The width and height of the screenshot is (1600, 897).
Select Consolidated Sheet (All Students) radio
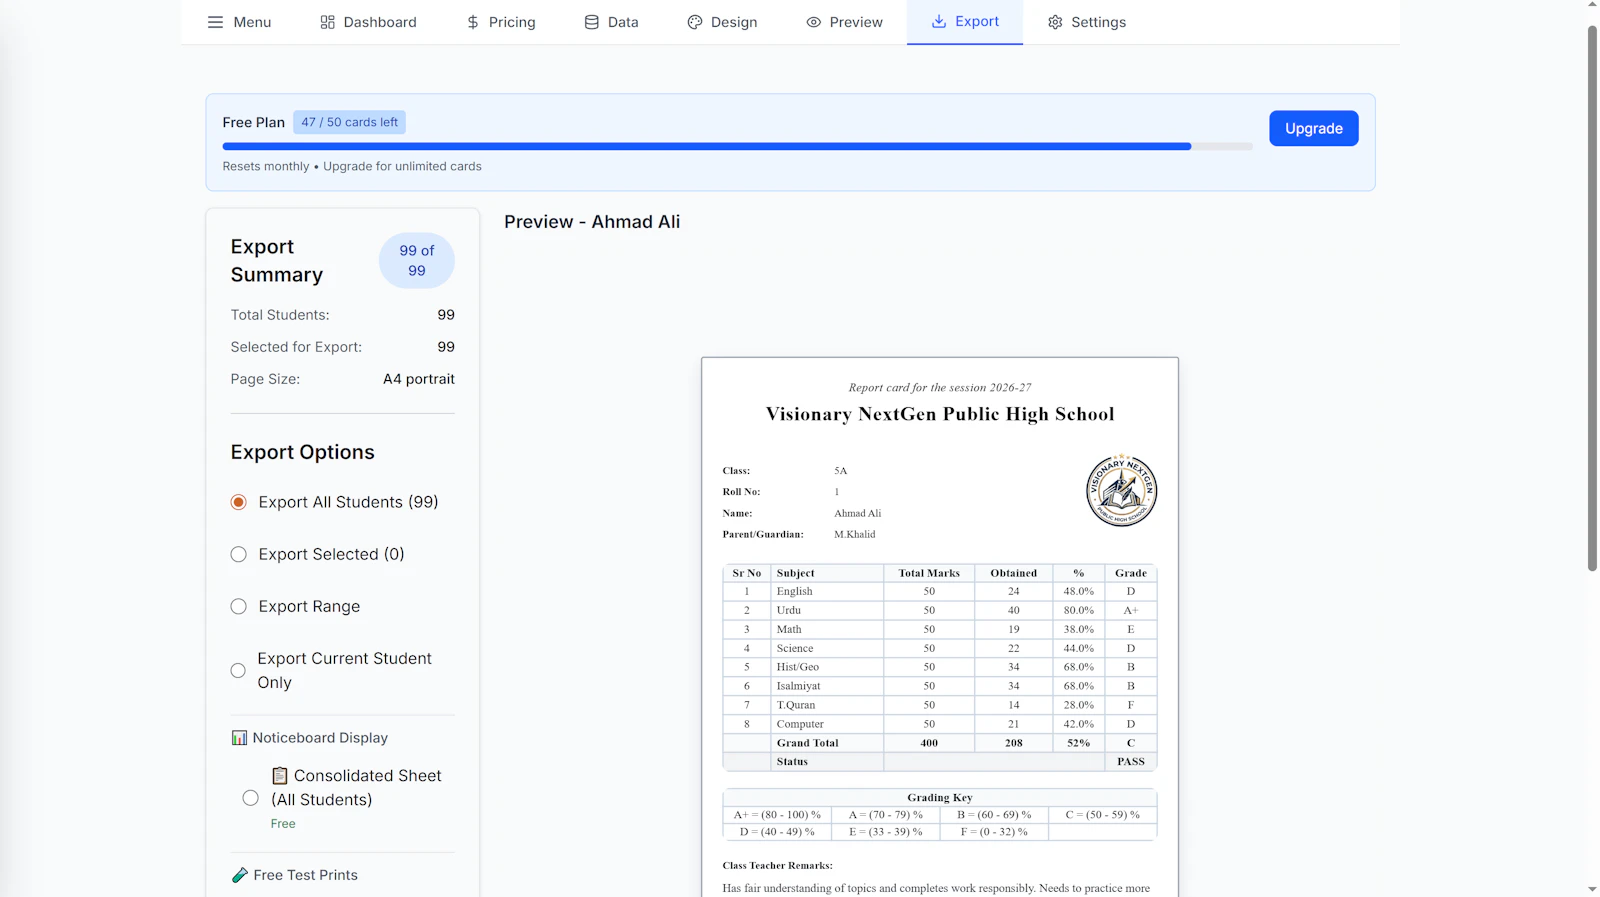click(x=250, y=798)
